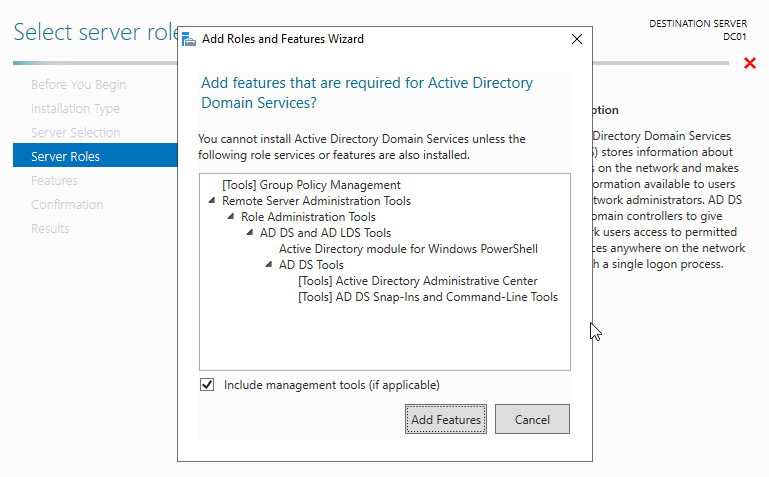Click the DESTINATION SERVER label
769x477 pixels.
pos(698,24)
